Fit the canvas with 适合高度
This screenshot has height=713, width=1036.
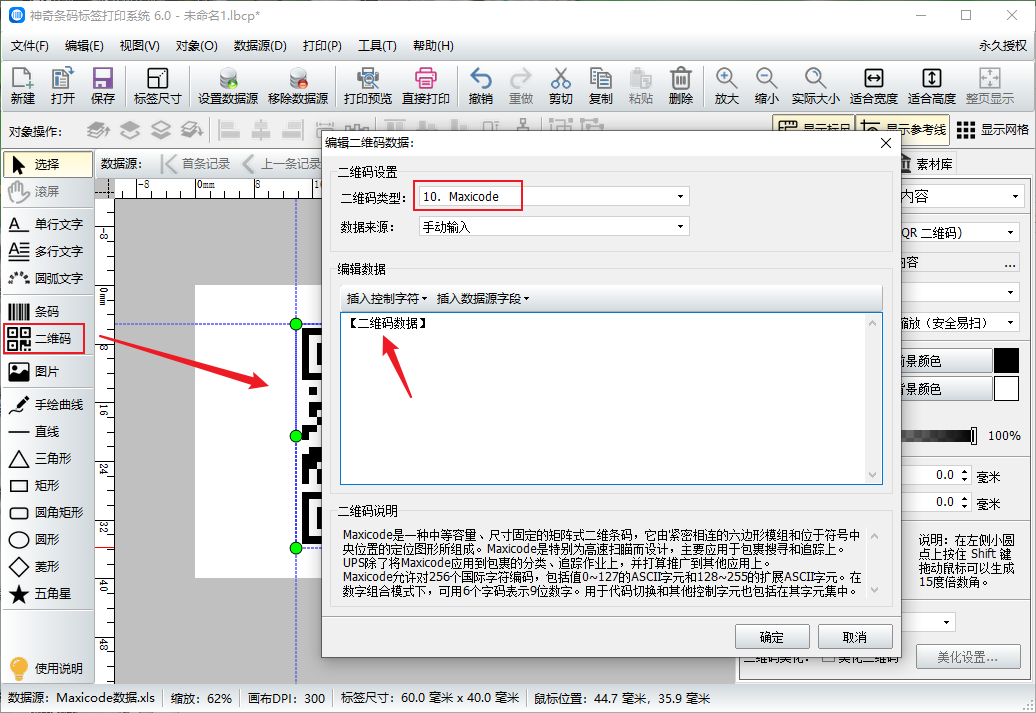tap(932, 86)
